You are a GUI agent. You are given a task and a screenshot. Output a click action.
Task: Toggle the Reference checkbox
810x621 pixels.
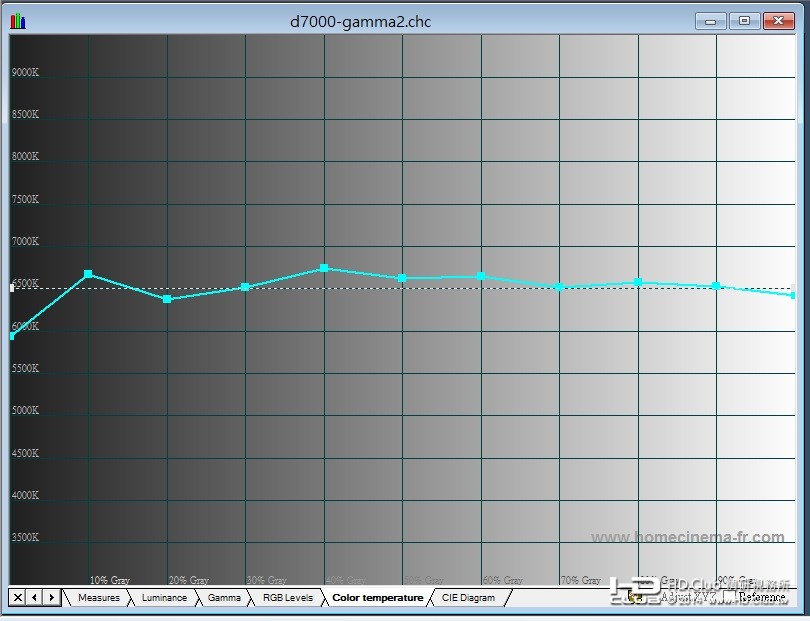coord(729,596)
